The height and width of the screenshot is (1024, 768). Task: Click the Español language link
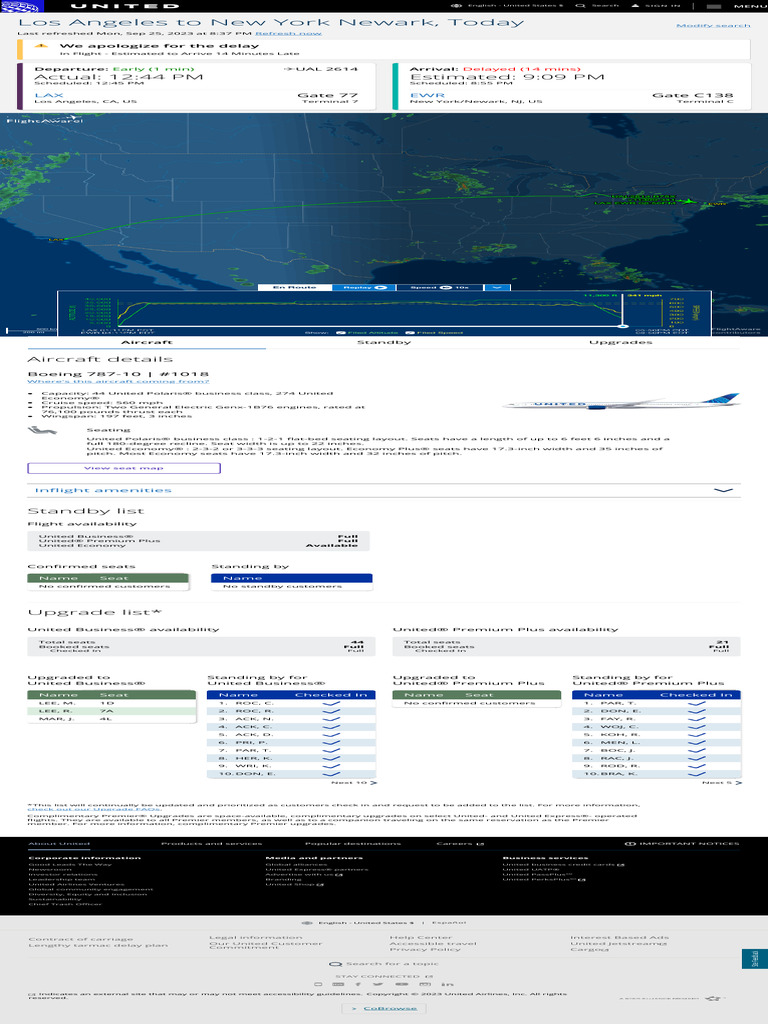coord(449,923)
